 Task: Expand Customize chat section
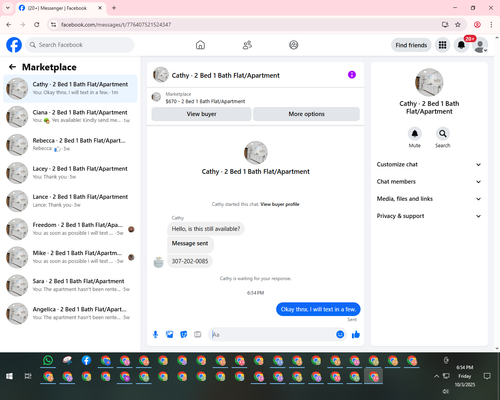point(429,164)
